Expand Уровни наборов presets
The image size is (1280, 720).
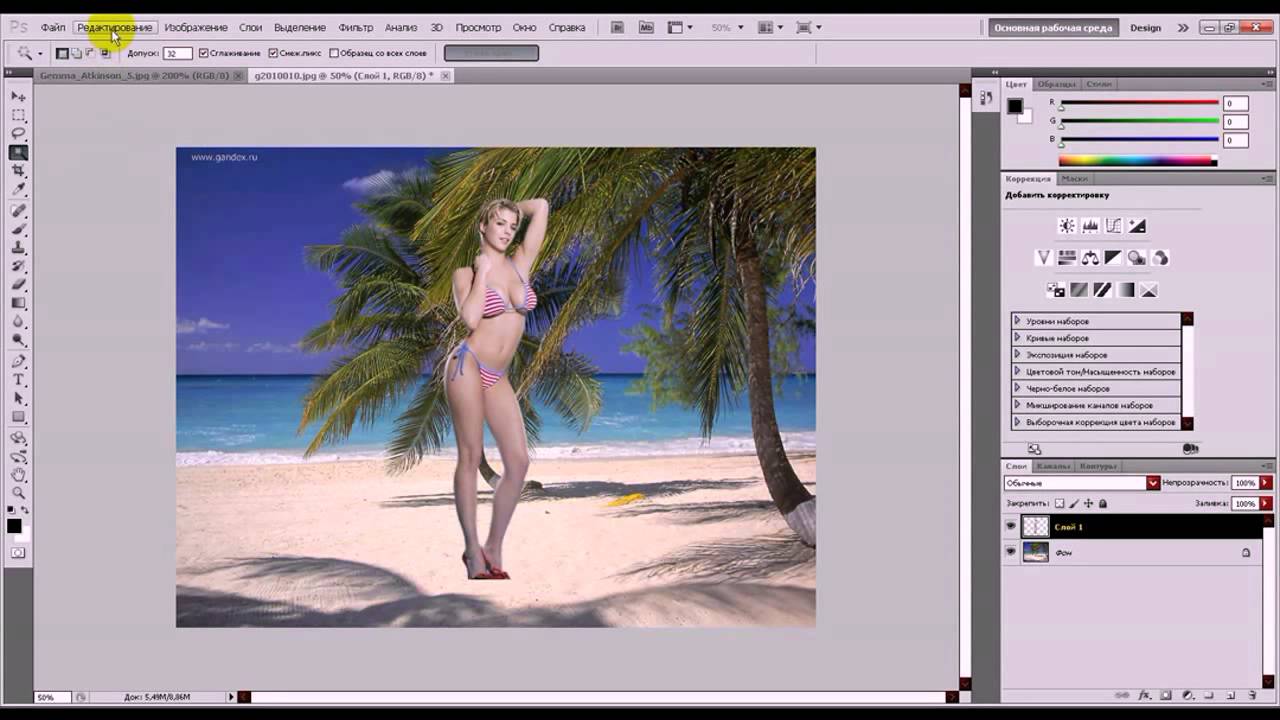tap(1017, 321)
